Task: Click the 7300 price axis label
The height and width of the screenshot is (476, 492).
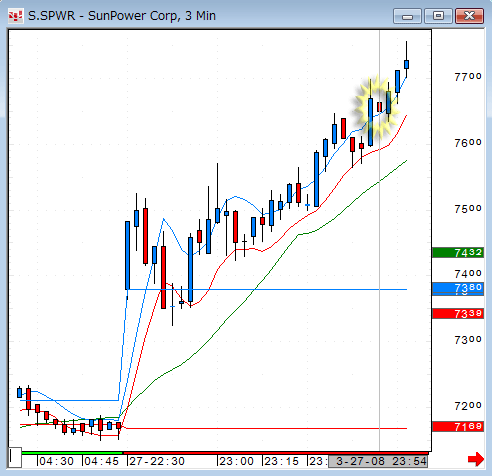Action: point(468,340)
